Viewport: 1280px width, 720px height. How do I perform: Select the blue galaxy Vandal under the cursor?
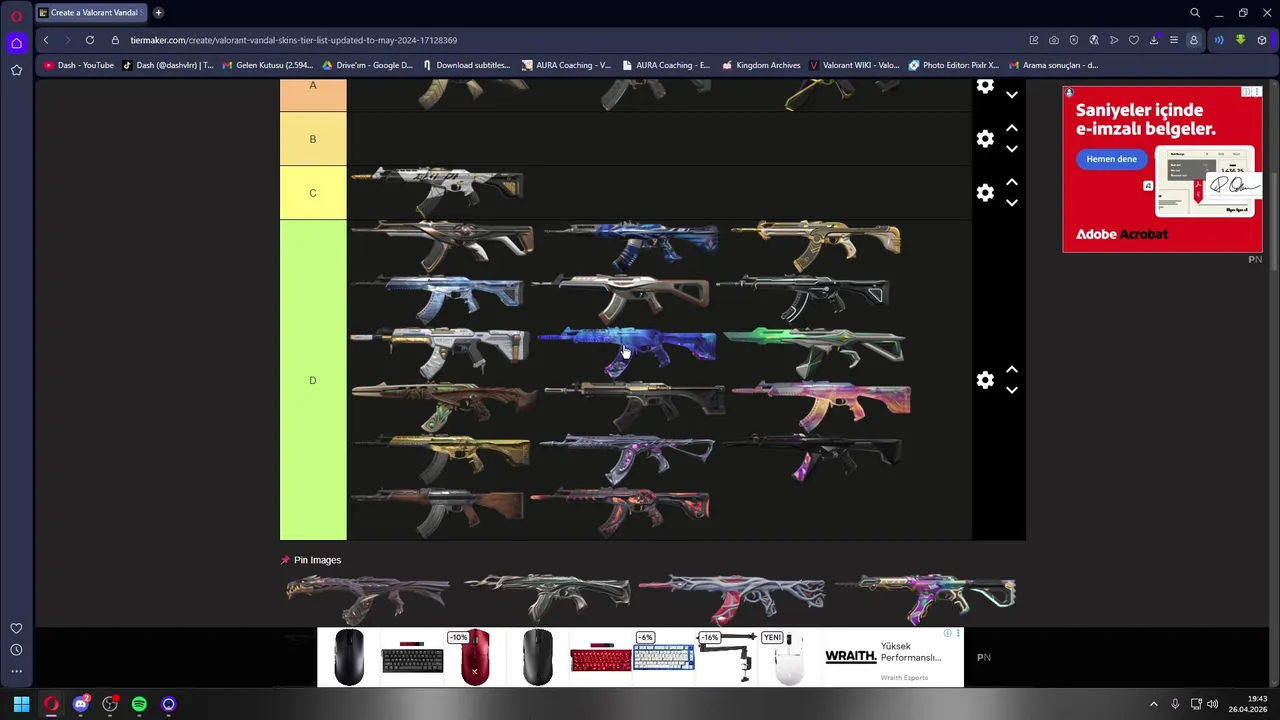627,351
